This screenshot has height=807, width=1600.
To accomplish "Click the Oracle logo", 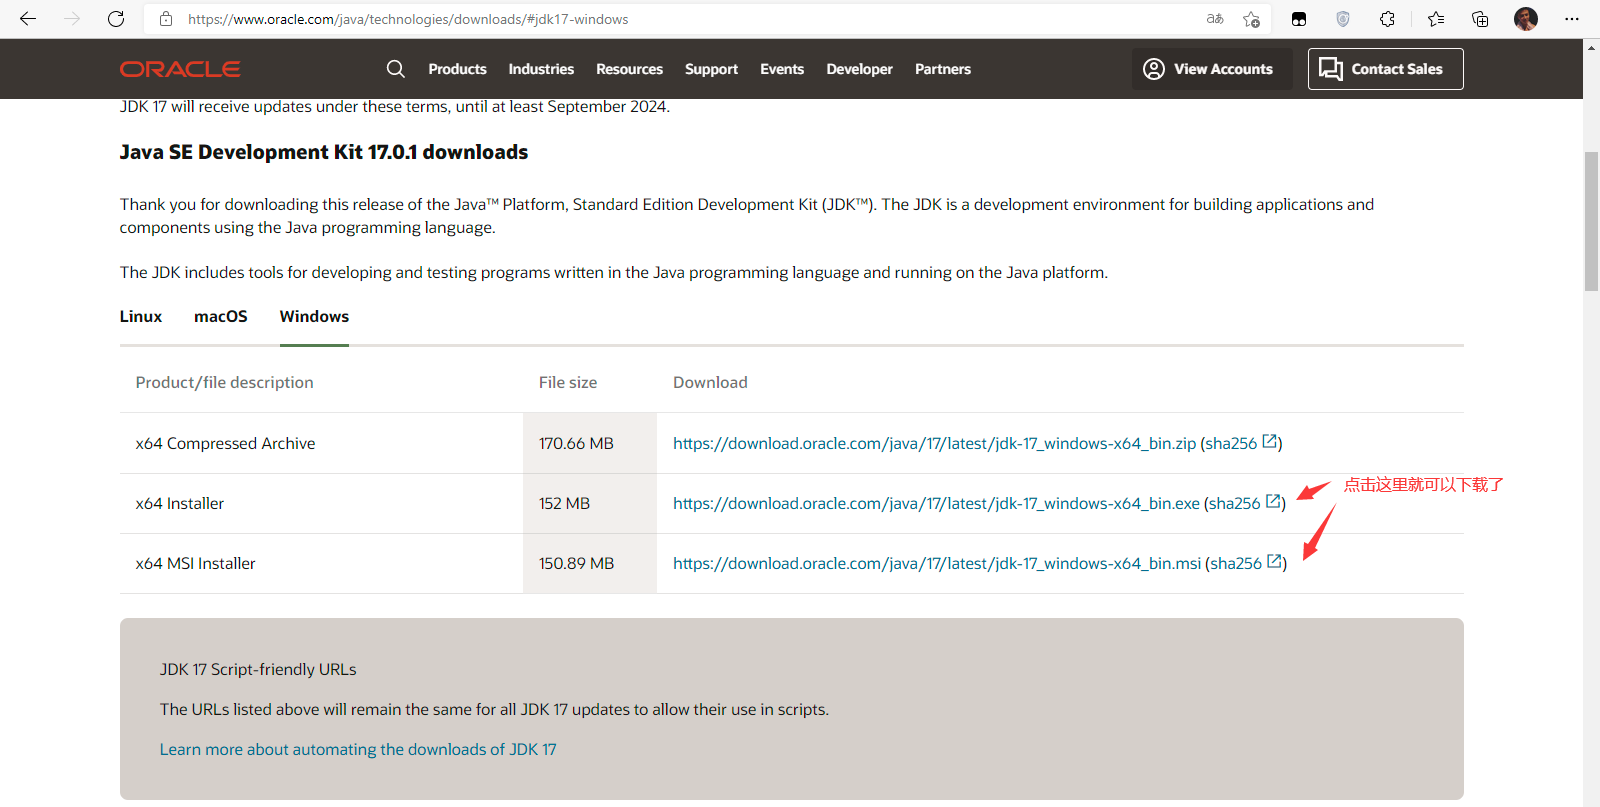I will [180, 69].
